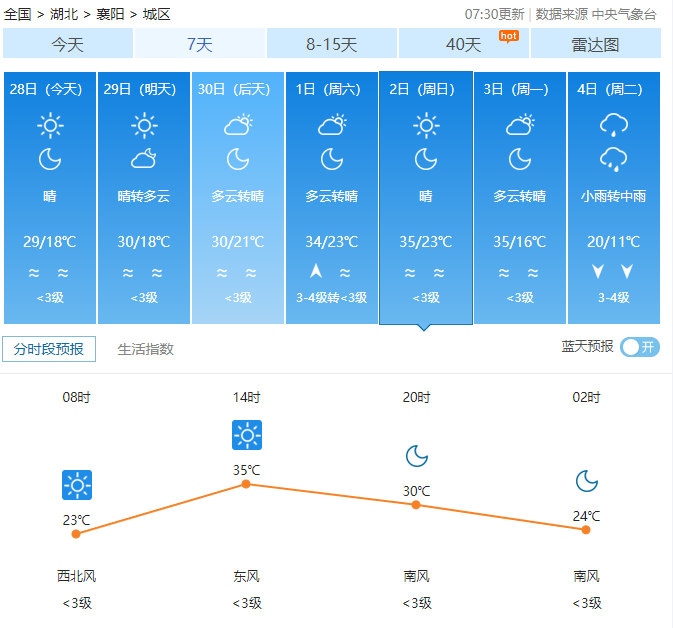The image size is (673, 628).
Task: Click the 小雨转中雨 weather text
Action: click(x=614, y=196)
